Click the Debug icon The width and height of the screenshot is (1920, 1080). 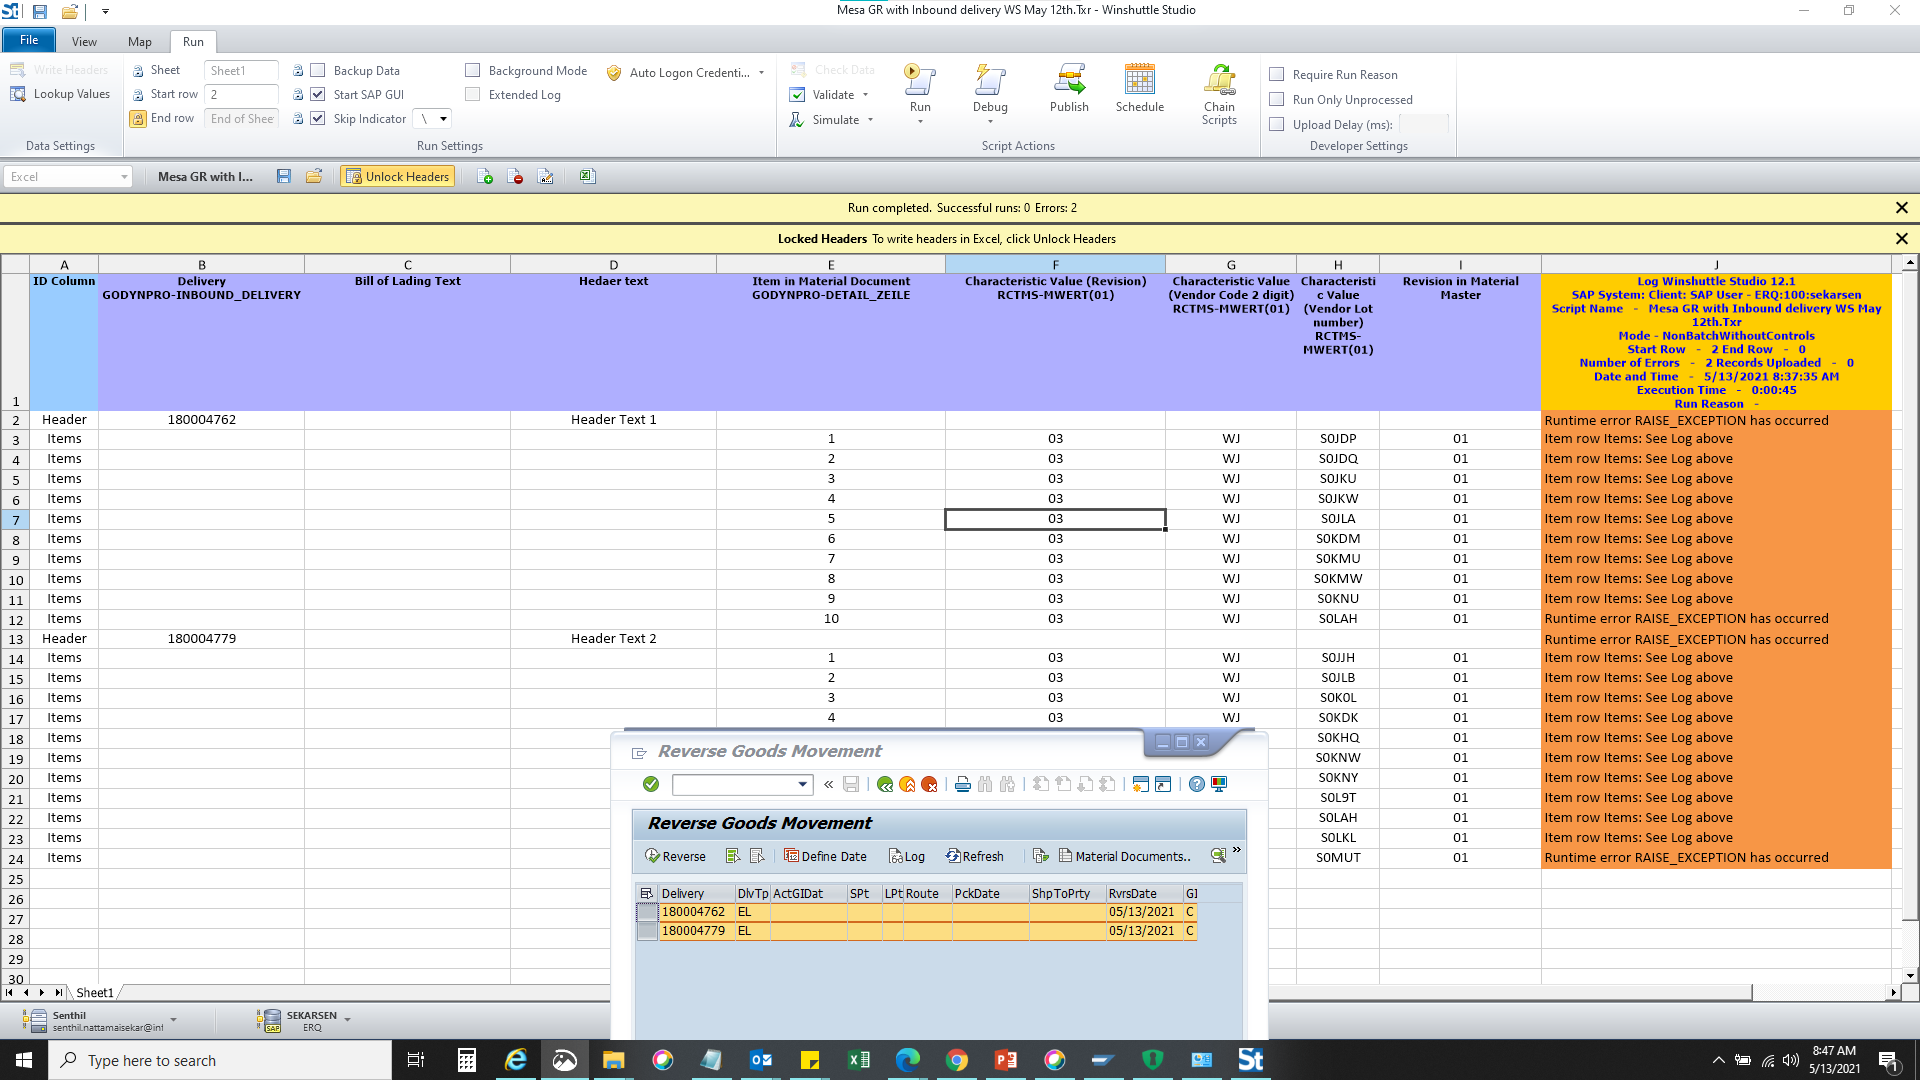pos(990,81)
